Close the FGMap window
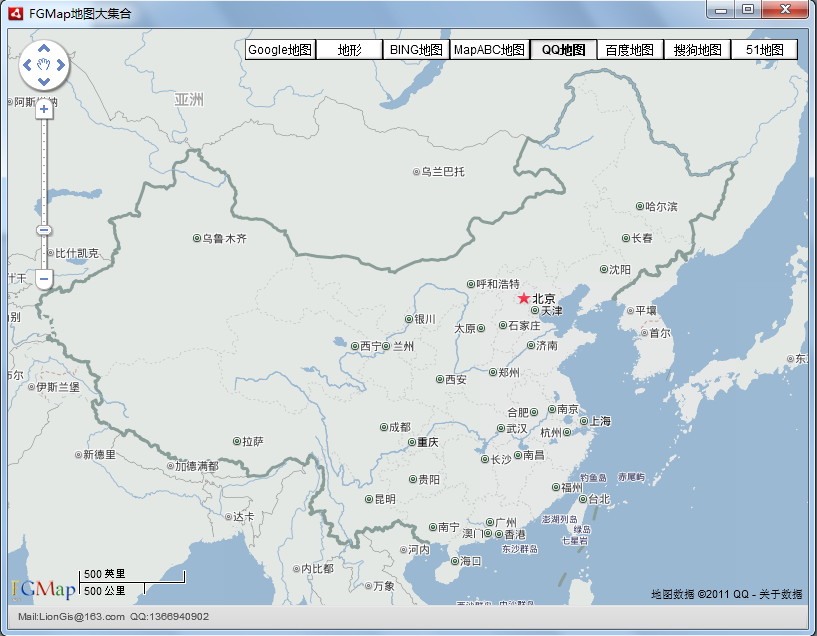Screen dimensions: 817x636 click(786, 9)
